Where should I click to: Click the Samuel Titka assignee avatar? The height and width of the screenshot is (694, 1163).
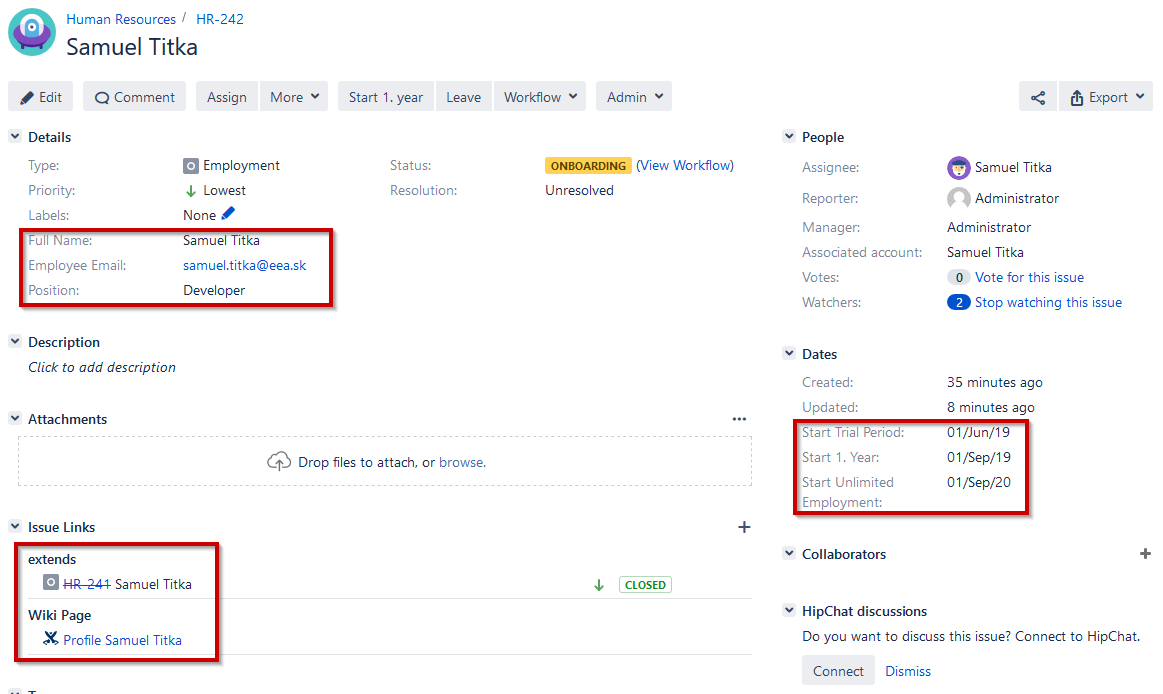[958, 167]
